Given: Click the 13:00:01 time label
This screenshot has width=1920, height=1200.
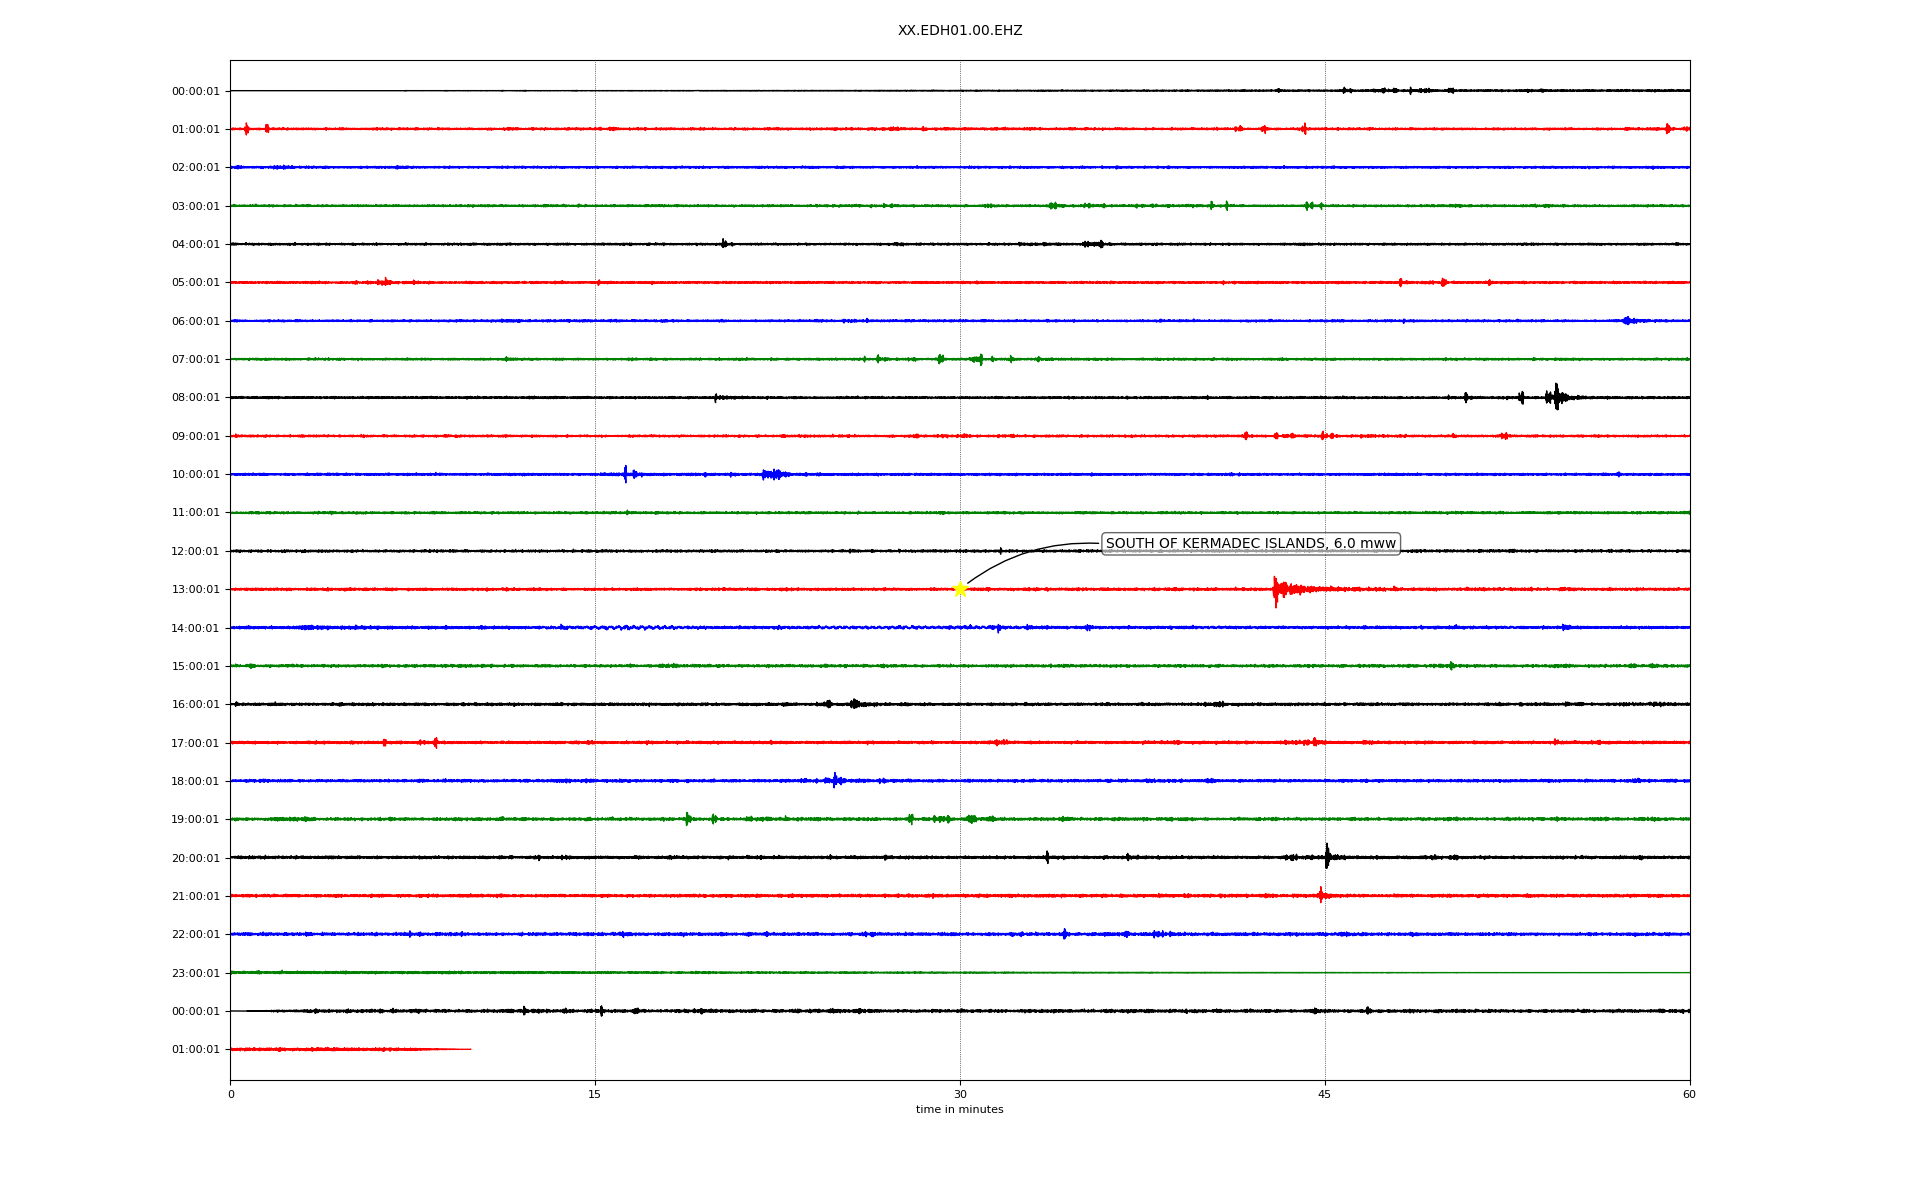Looking at the screenshot, I should point(196,590).
